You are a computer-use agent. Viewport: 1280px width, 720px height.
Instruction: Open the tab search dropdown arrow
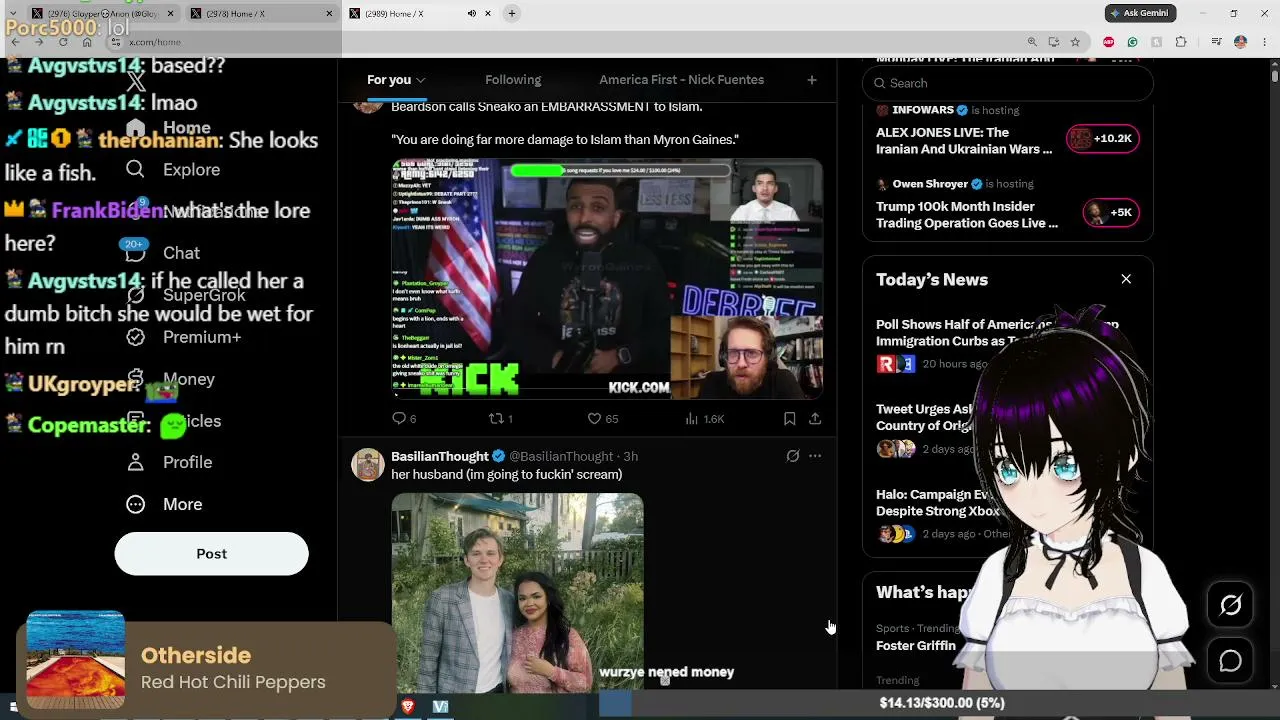[x=13, y=13]
